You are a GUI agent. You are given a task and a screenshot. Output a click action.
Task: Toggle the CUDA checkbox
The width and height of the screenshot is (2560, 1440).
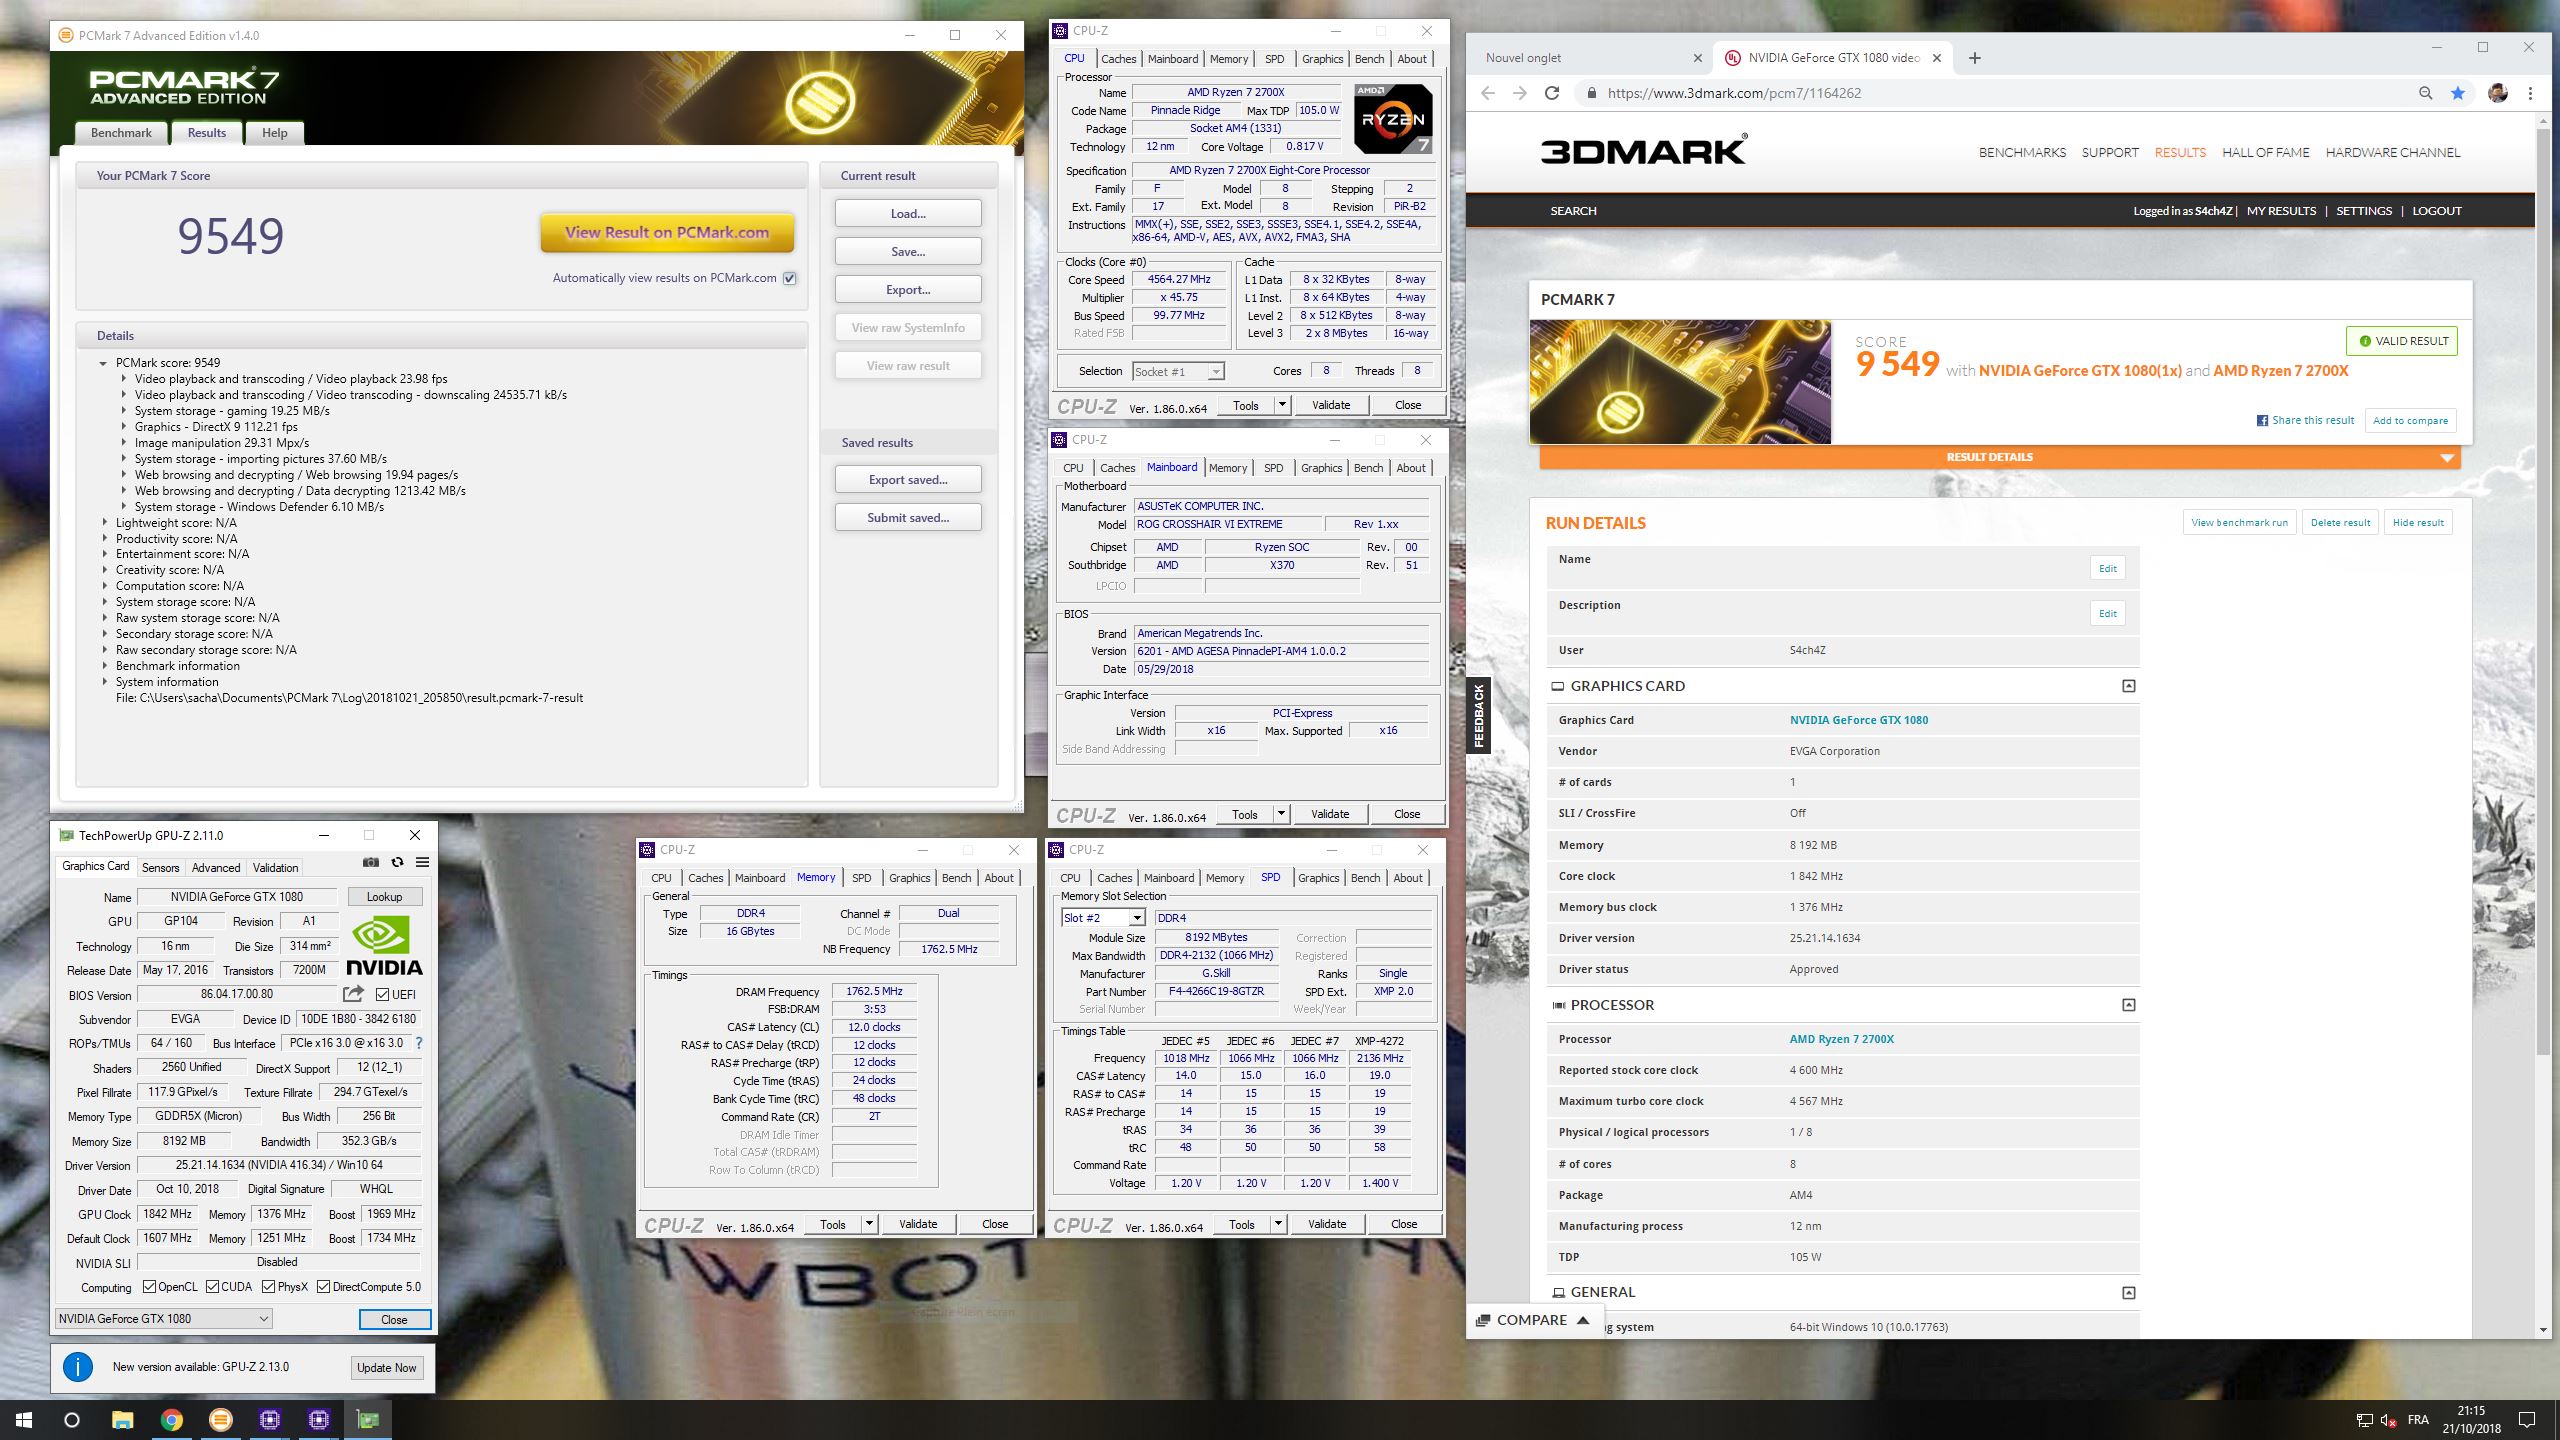pyautogui.click(x=212, y=1287)
